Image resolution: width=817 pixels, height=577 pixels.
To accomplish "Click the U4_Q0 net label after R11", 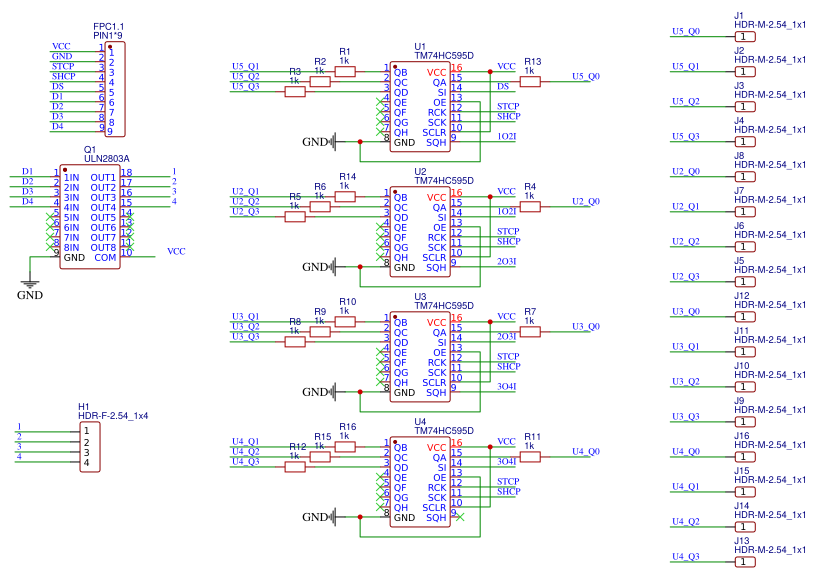I will pos(586,452).
